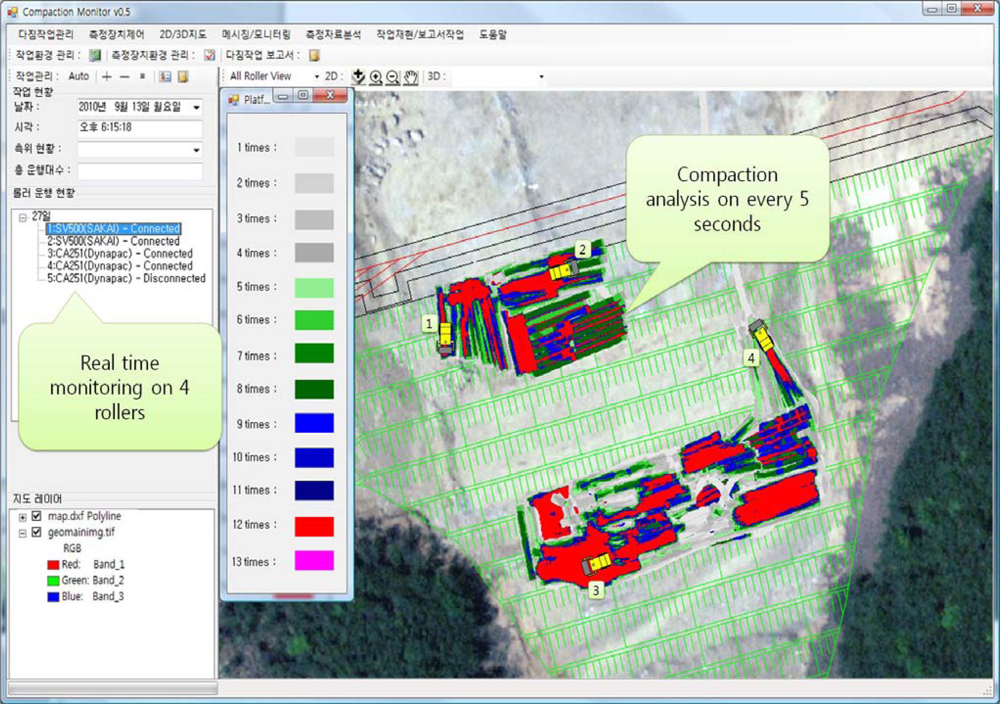
Task: Select the pan hand tool
Action: click(x=410, y=77)
